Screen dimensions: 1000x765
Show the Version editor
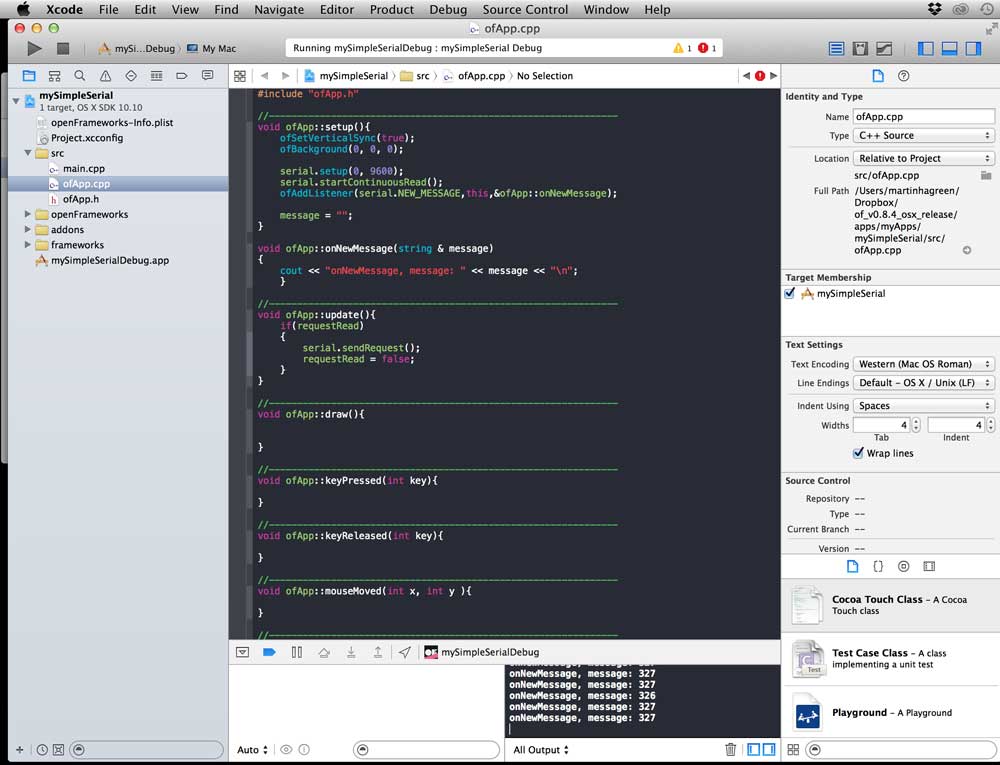pyautogui.click(x=884, y=48)
